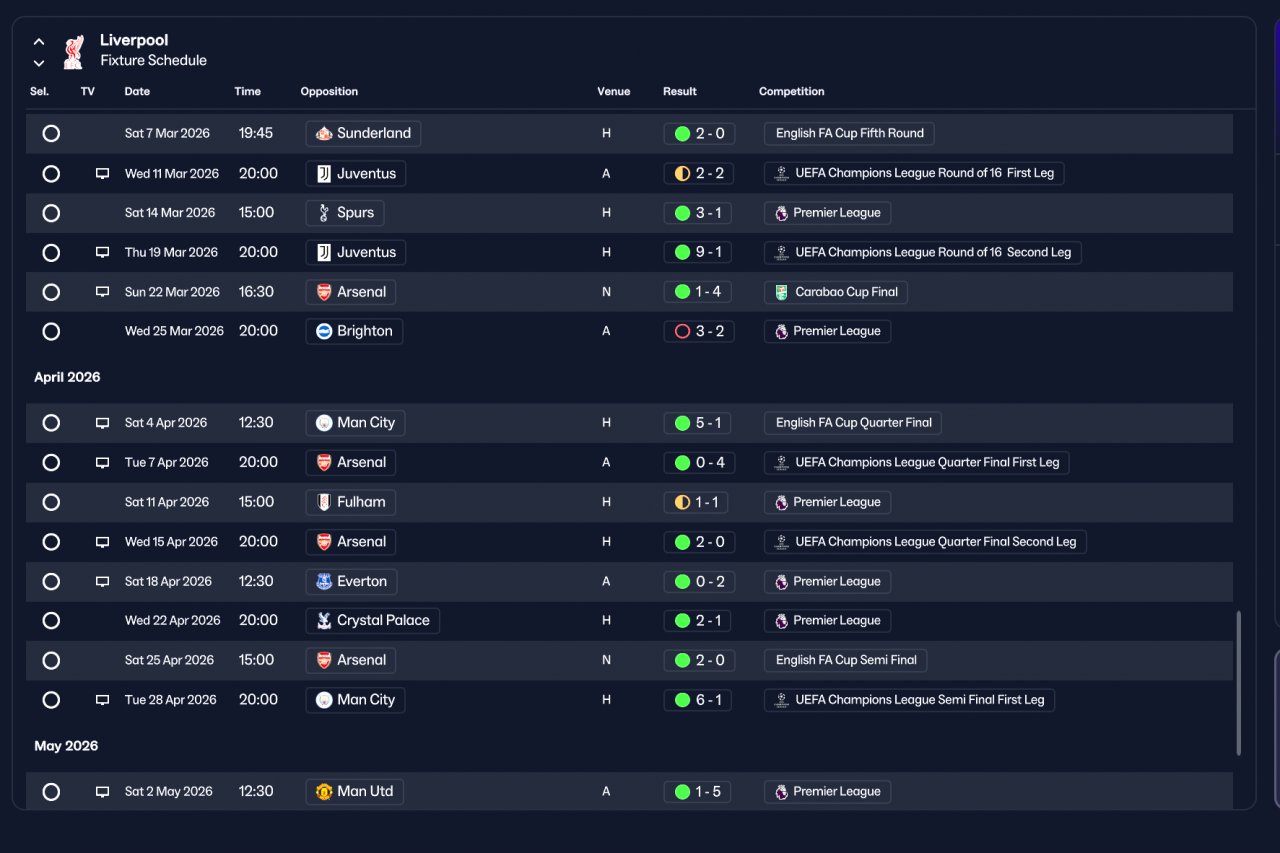
Task: Click TV icon for Everton 18 Apr match
Action: (102, 581)
